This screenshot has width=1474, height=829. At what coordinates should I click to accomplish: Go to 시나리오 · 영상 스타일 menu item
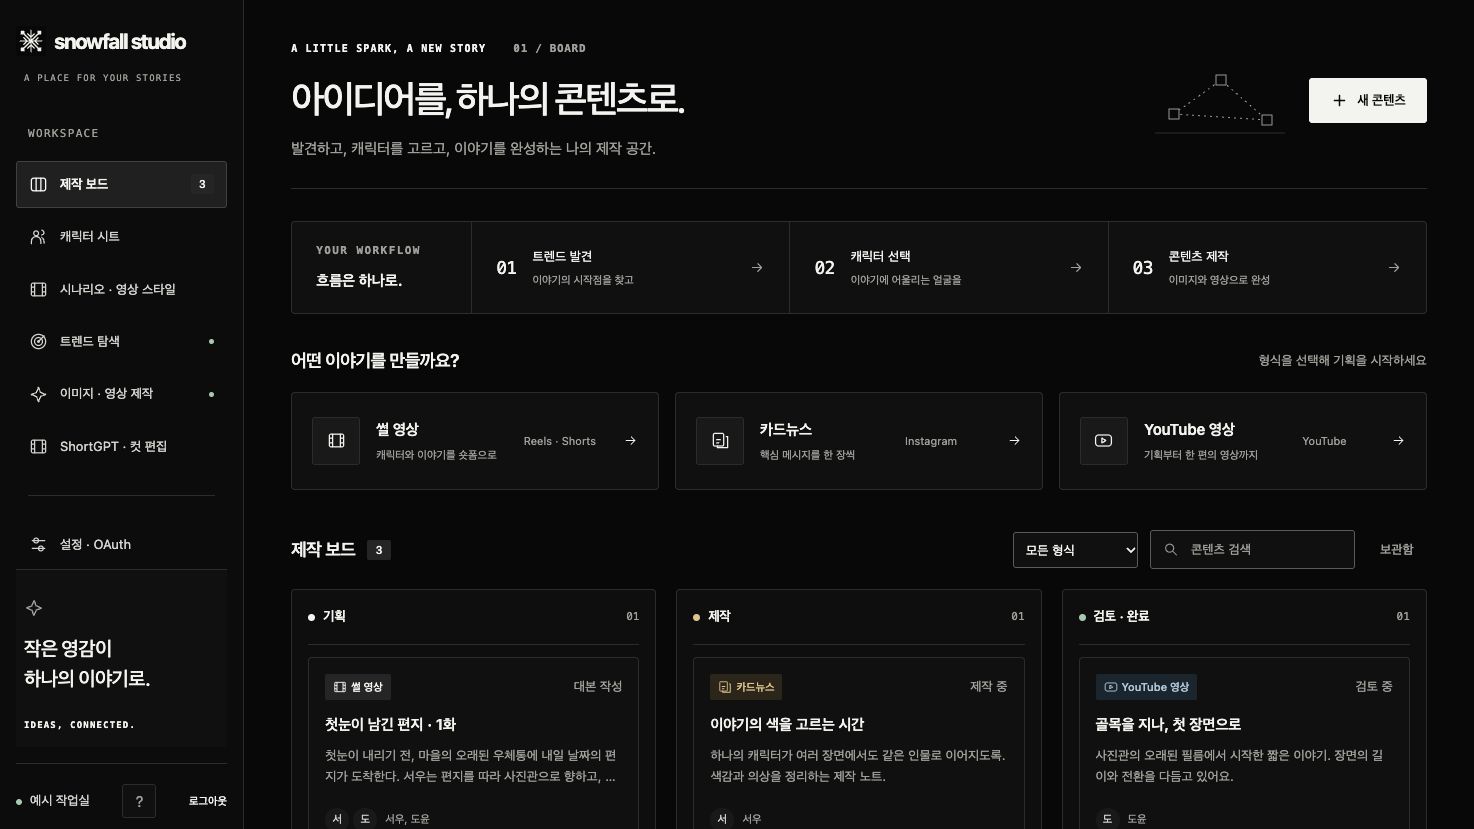coord(121,289)
